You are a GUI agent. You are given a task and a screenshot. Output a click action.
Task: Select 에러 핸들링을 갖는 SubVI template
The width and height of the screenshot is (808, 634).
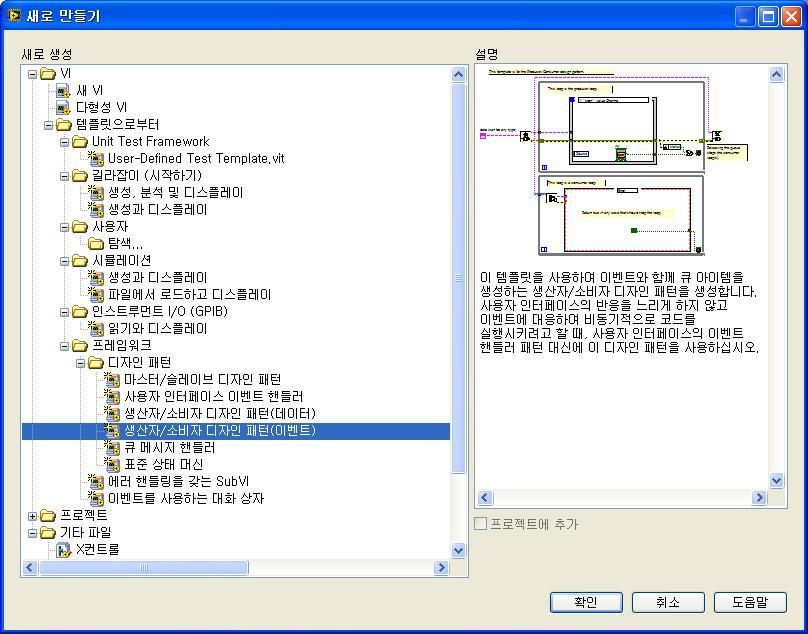(178, 482)
